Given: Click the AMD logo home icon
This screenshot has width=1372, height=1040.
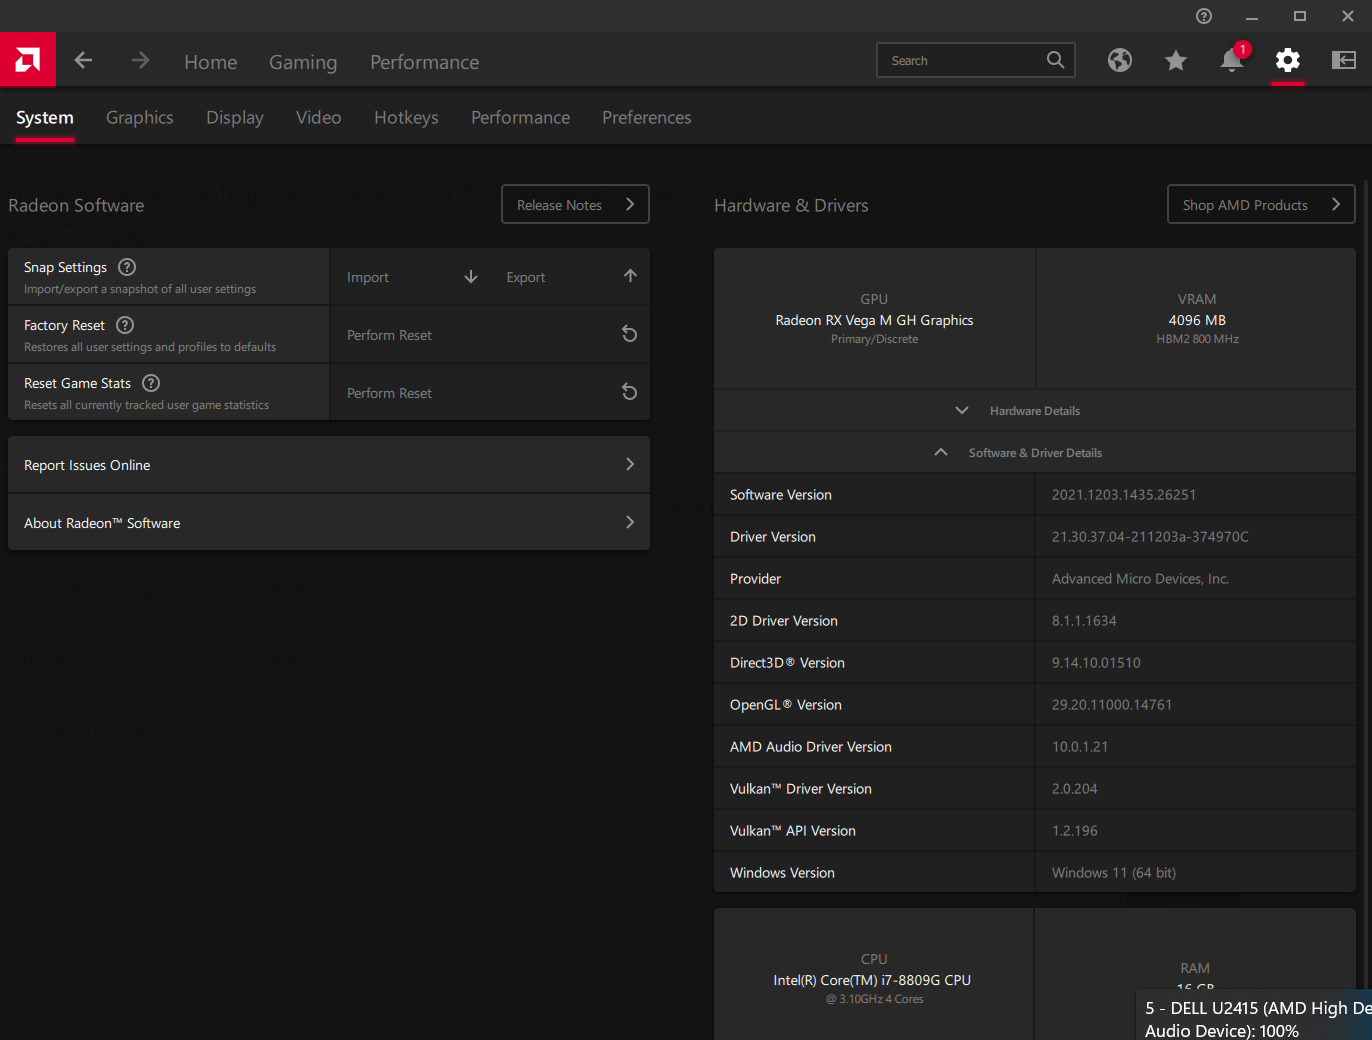Looking at the screenshot, I should [x=28, y=60].
